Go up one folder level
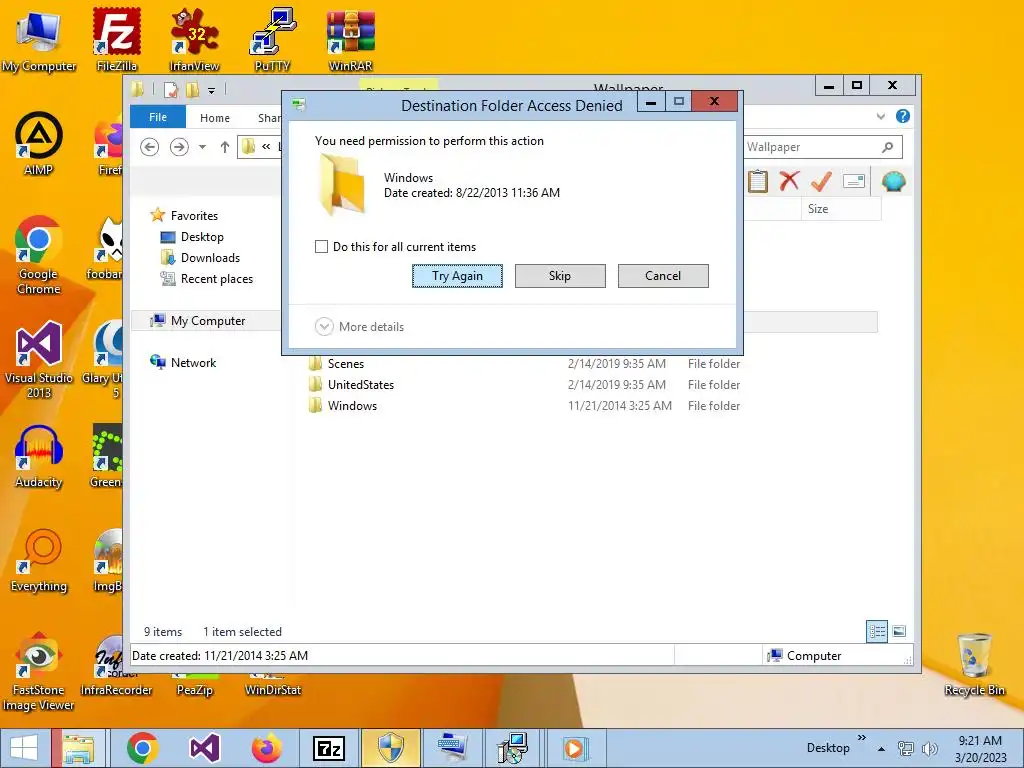Screen dimensions: 1024x768 [x=225, y=147]
